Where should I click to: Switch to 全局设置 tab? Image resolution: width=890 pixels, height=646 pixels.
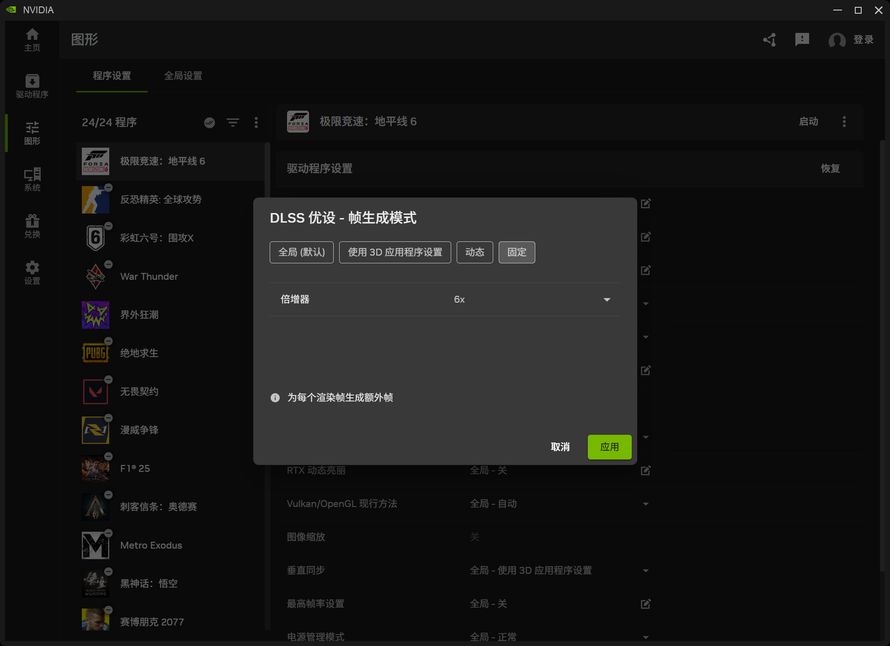[x=183, y=75]
